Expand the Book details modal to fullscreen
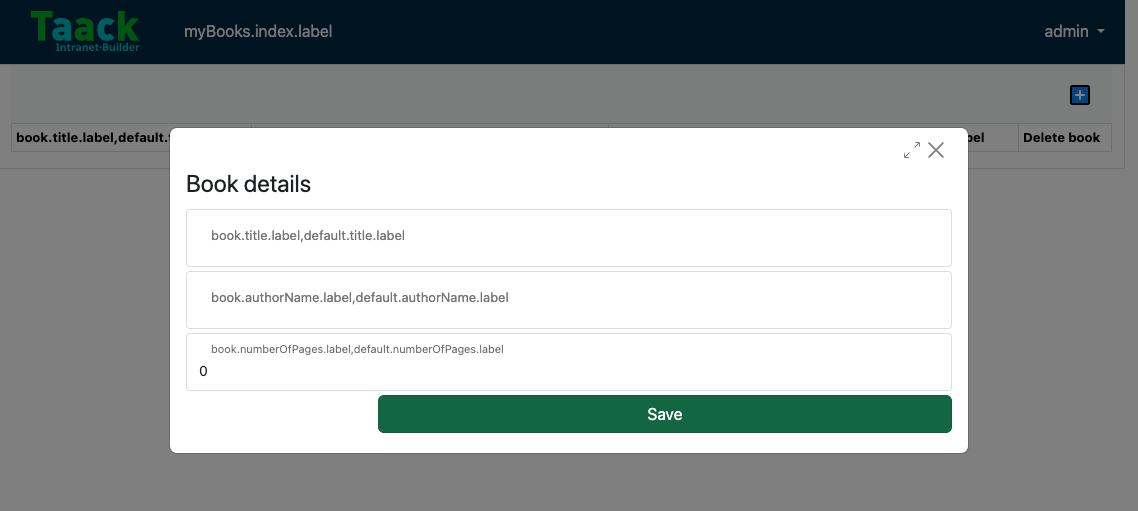This screenshot has width=1138, height=511. point(912,150)
